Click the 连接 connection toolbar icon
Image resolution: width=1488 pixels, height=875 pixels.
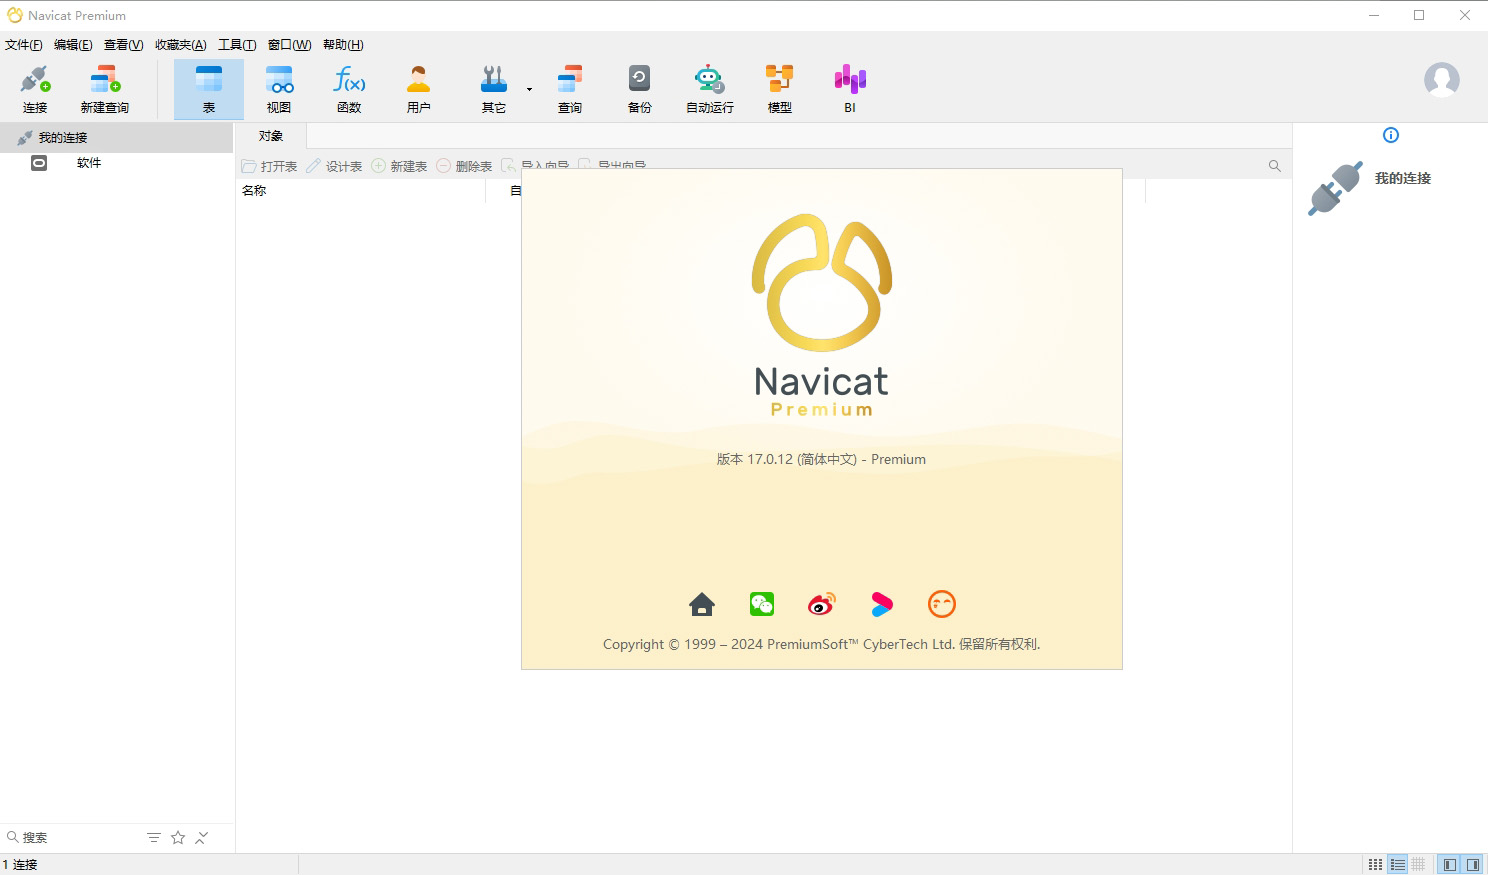(35, 89)
